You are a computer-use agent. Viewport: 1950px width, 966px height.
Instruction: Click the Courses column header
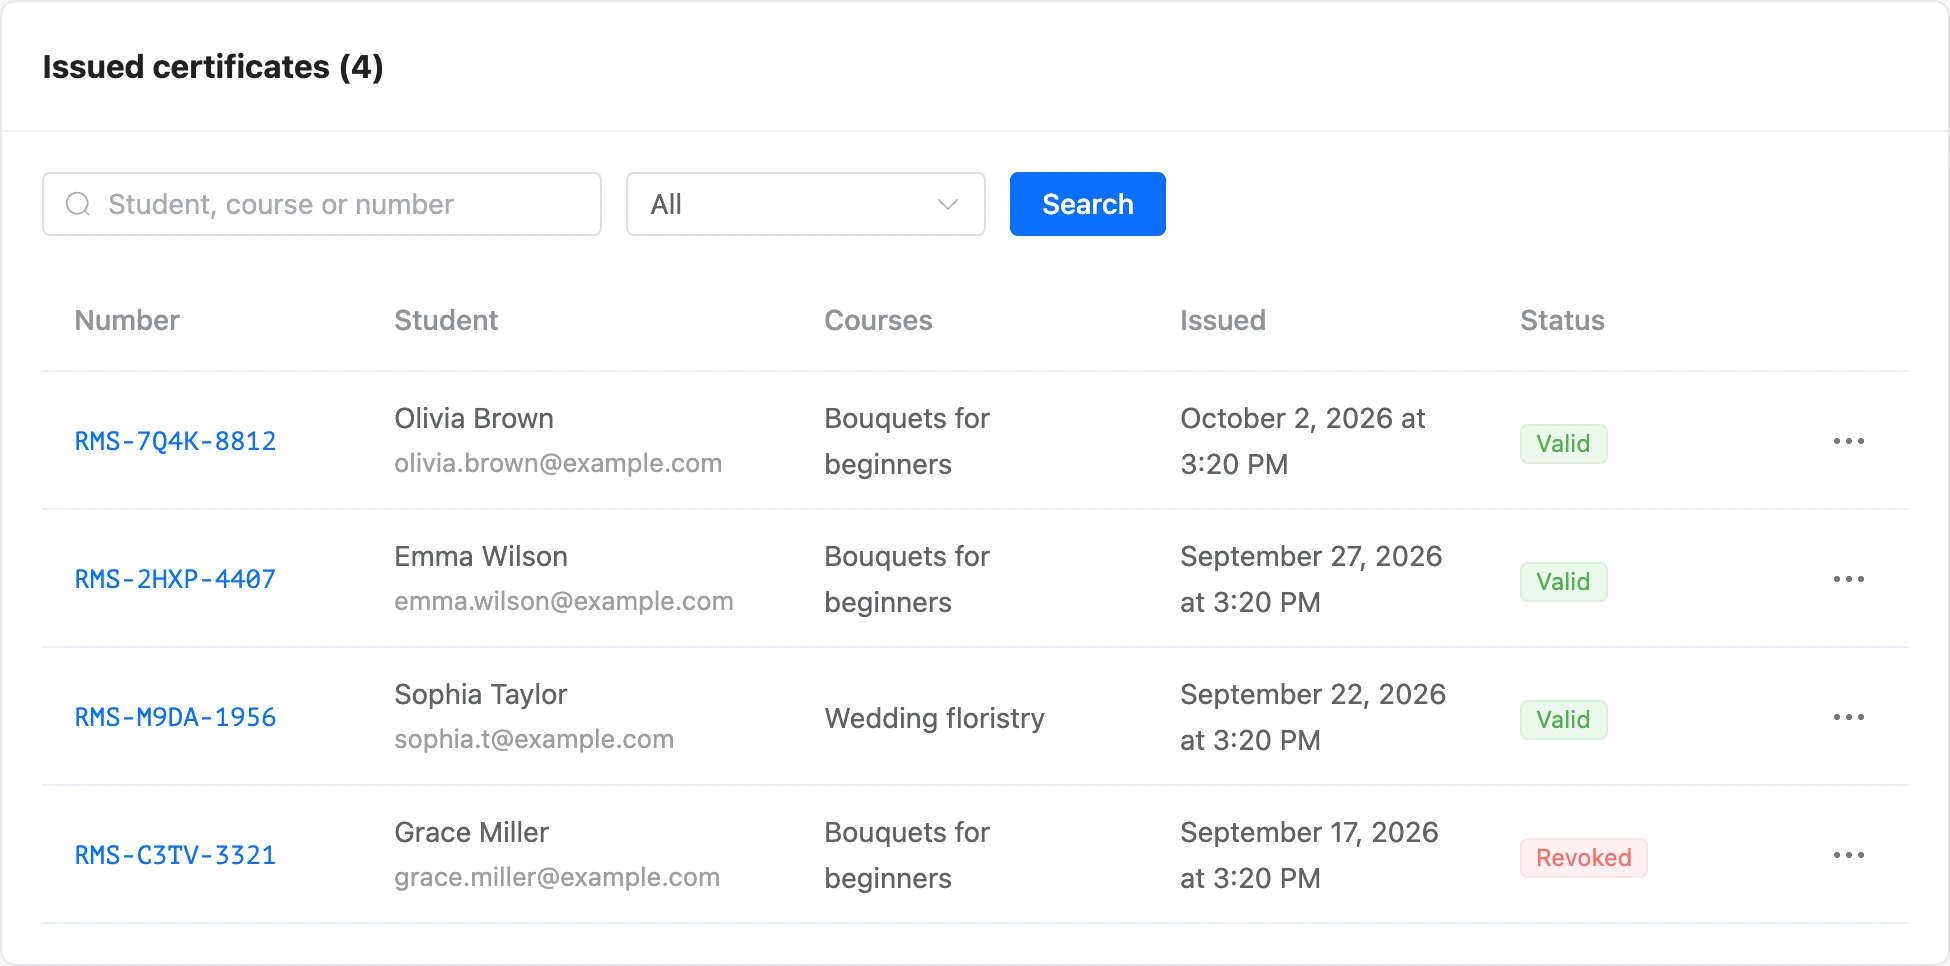(x=878, y=320)
